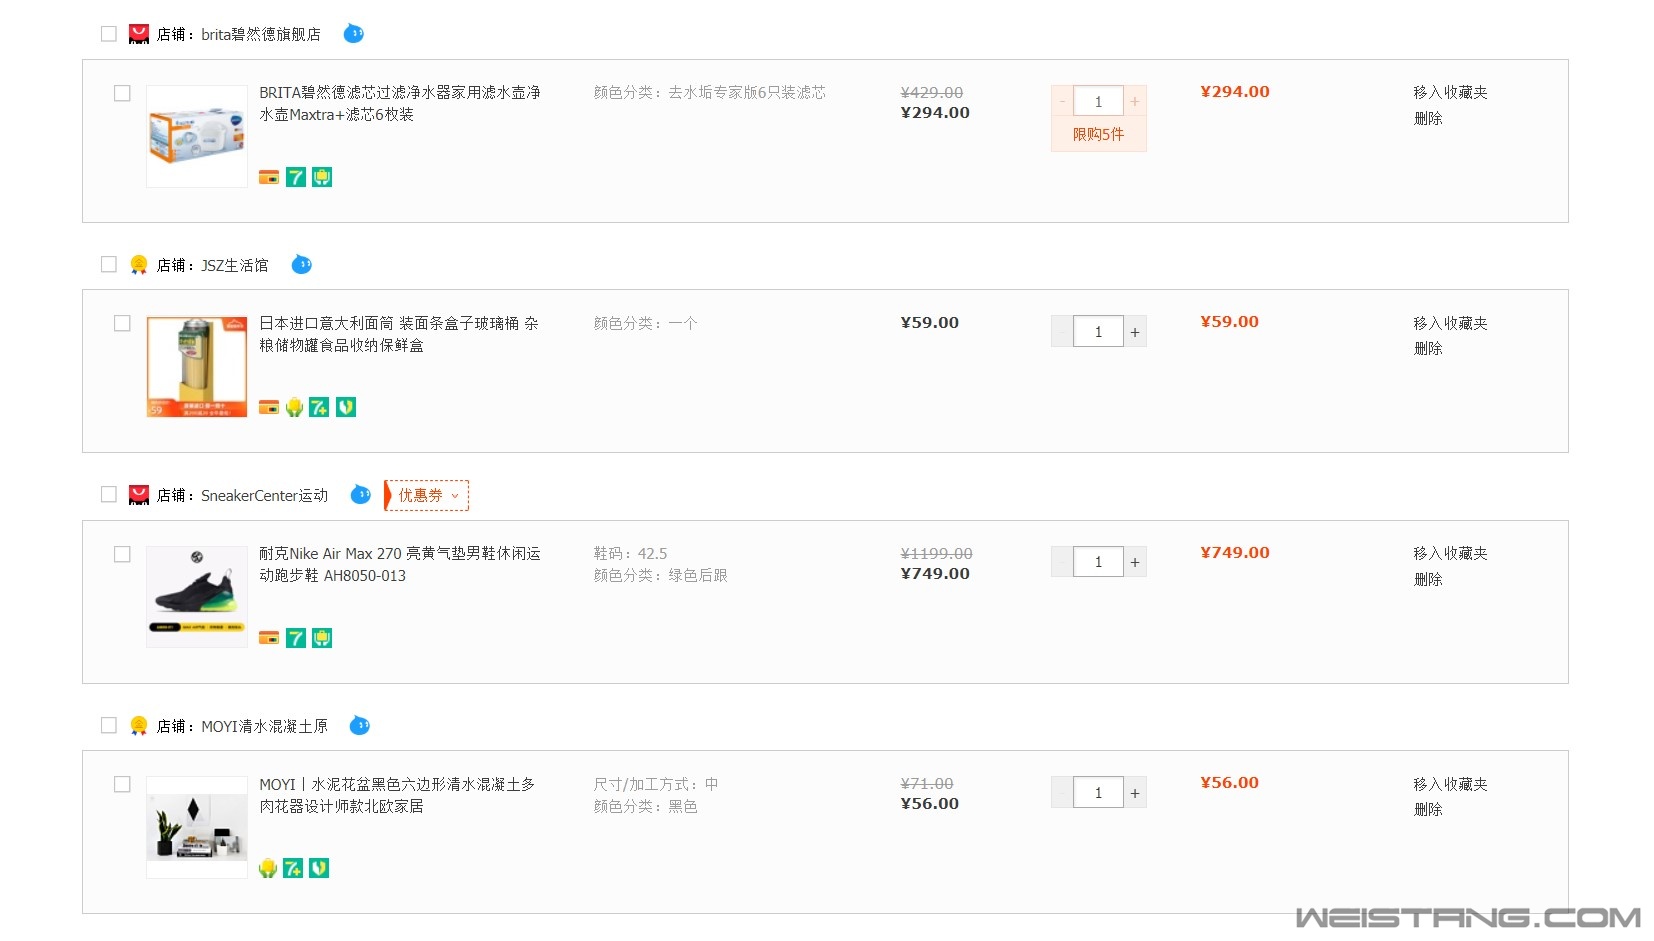Delete the Nike Air Max 270 item
The image size is (1654, 941).
[1428, 579]
